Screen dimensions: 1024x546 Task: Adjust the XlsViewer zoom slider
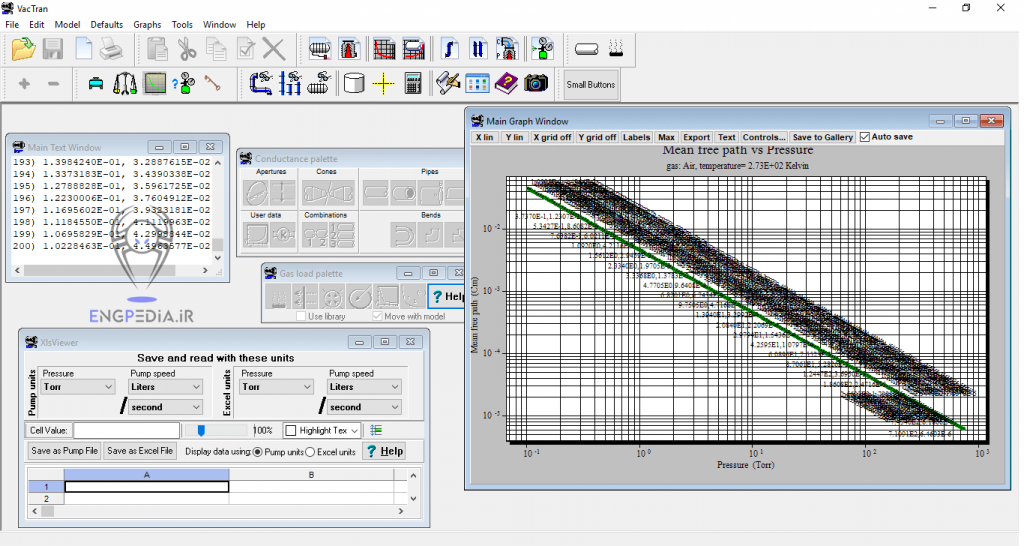201,431
